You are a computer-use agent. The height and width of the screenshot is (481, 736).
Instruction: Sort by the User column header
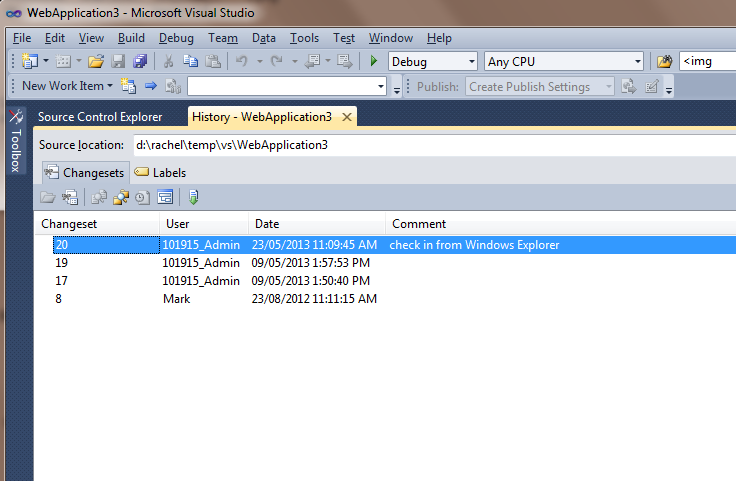click(x=178, y=224)
